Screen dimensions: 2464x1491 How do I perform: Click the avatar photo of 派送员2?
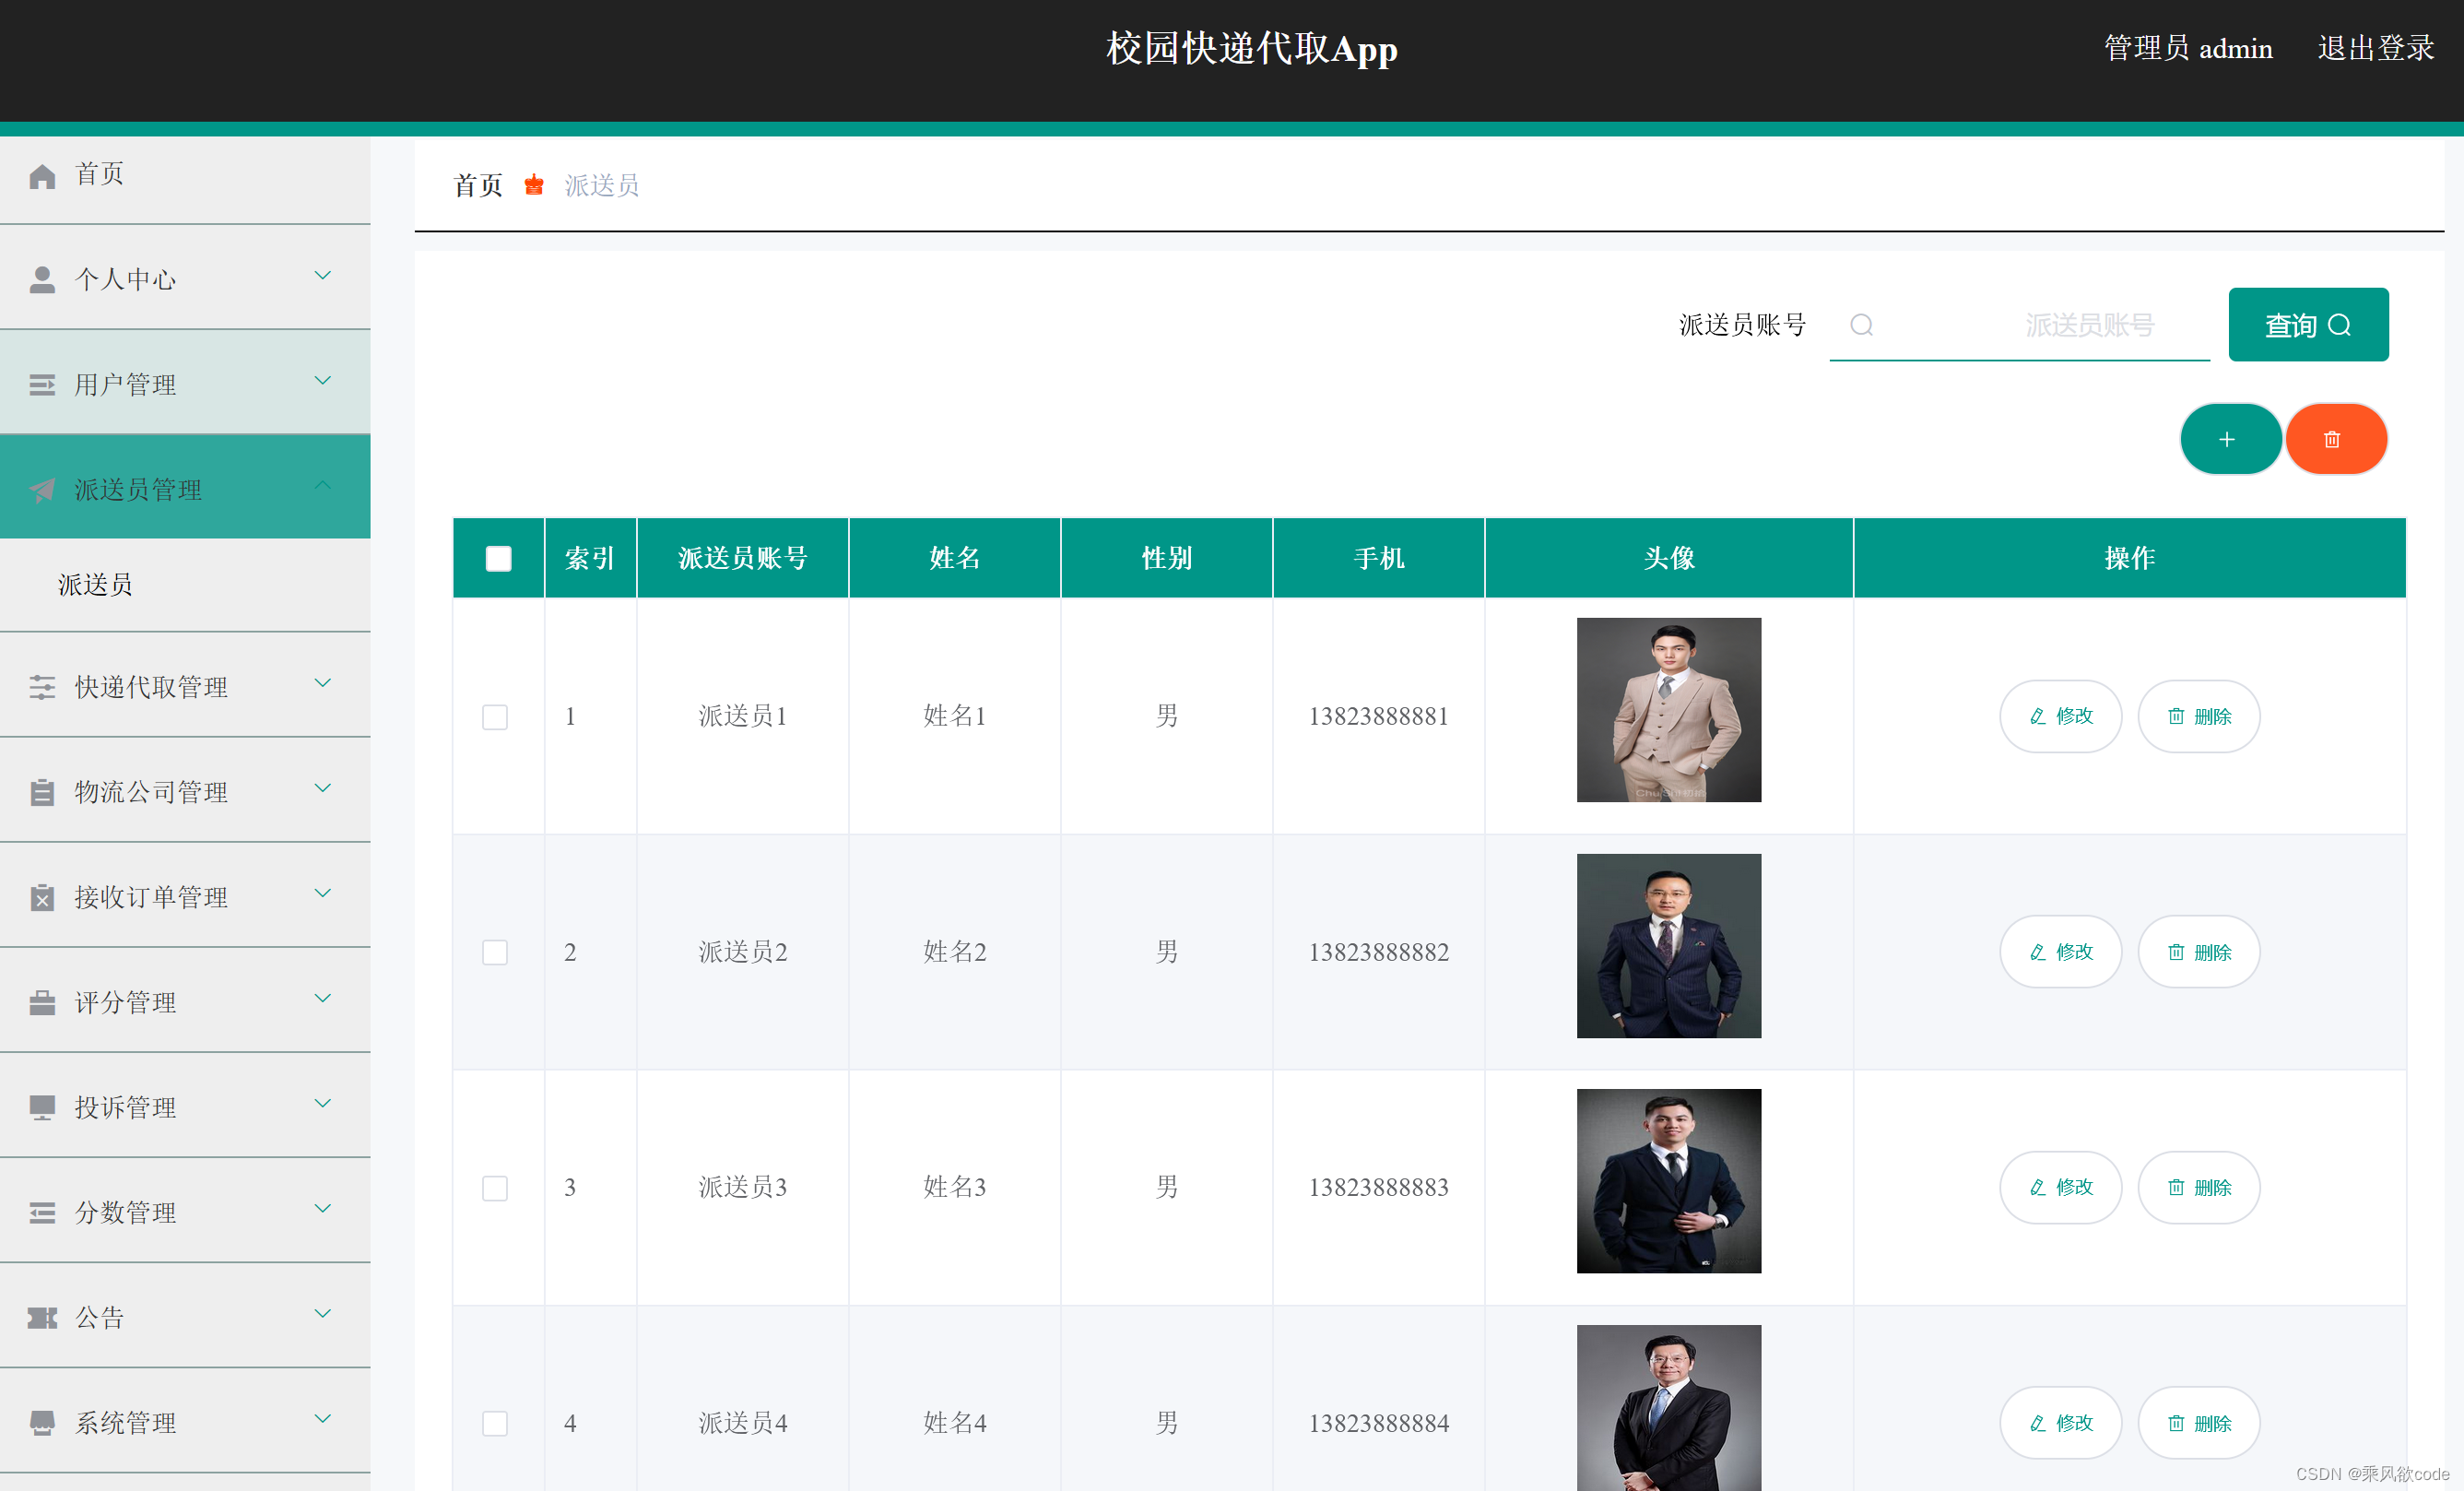click(1668, 946)
